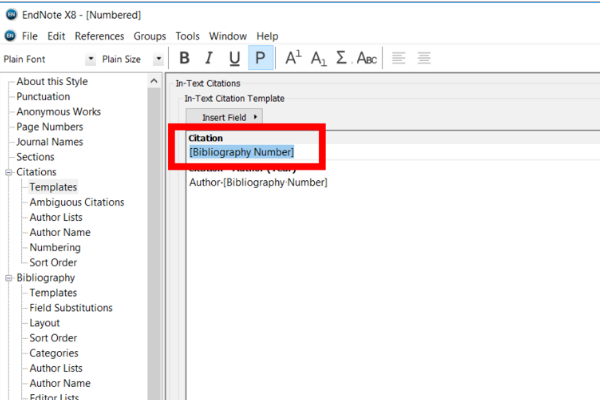Center align text
The width and height of the screenshot is (600, 400).
(424, 58)
